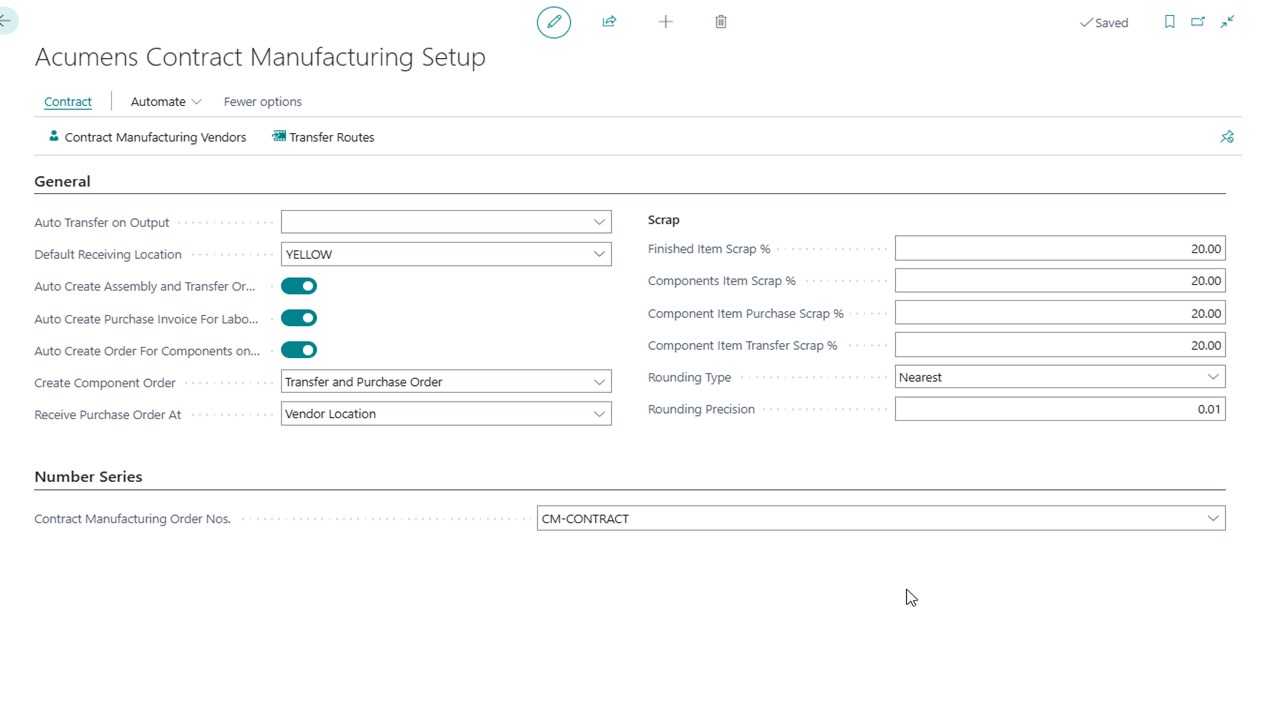Expand the Rounding Type dropdown
This screenshot has width=1280, height=720.
coord(1213,377)
